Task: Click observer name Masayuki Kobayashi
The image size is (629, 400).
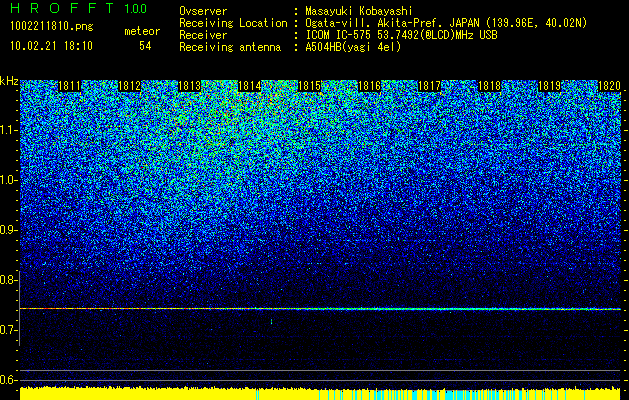Action: [x=359, y=11]
